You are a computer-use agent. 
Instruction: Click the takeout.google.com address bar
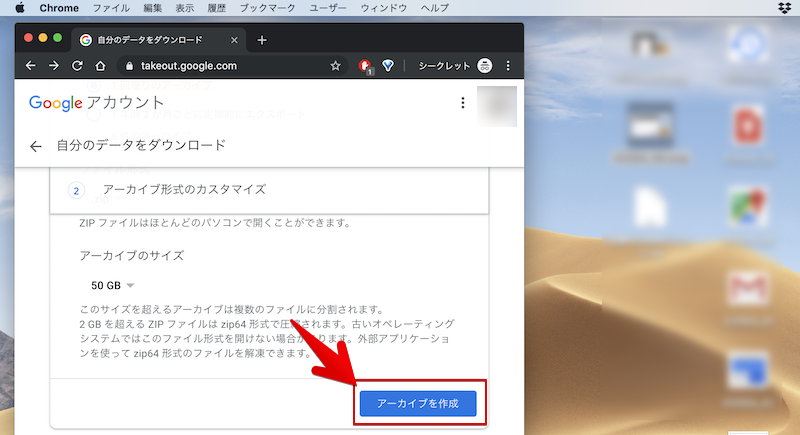(x=230, y=66)
